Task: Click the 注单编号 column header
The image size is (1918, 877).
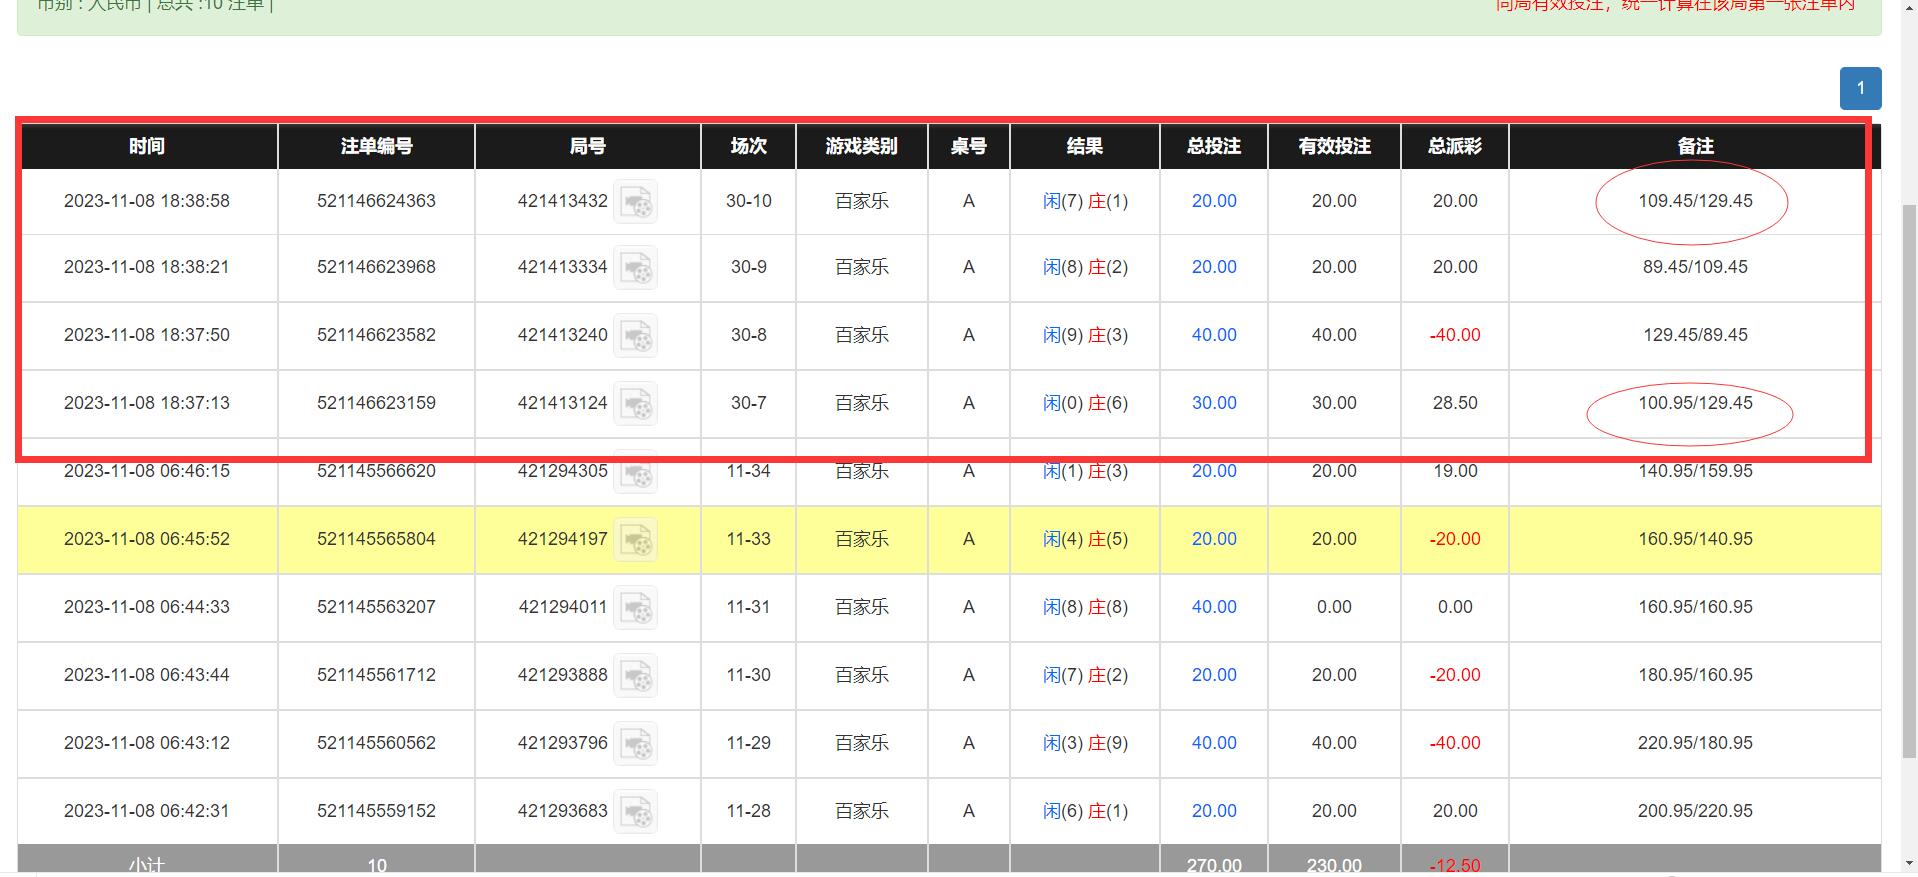Action: [376, 146]
